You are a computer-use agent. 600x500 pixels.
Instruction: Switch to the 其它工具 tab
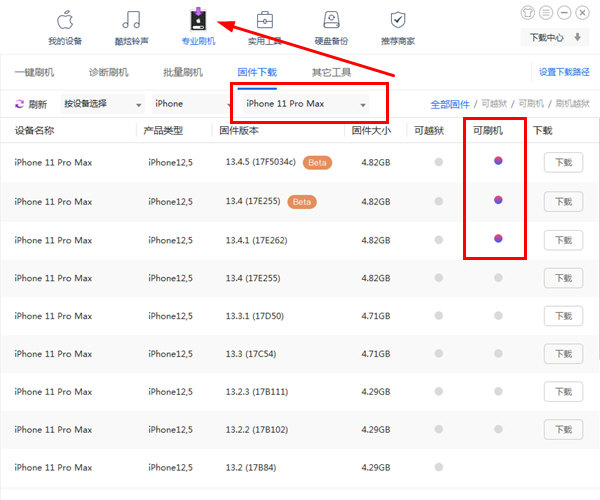[331, 73]
